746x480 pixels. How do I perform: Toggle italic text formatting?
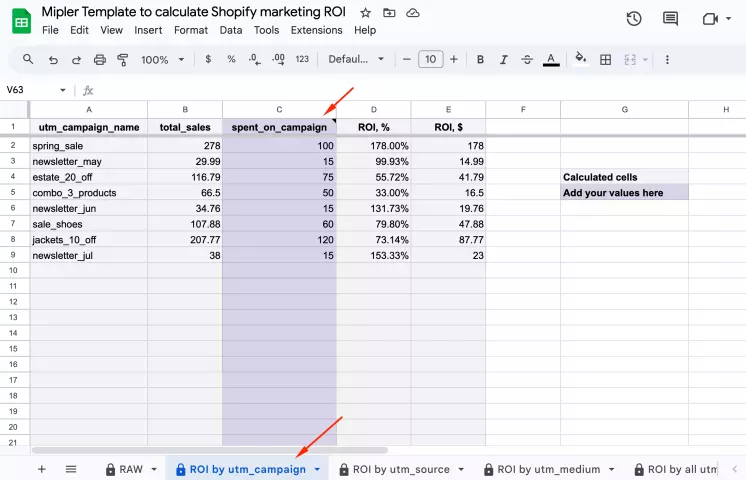coord(504,60)
